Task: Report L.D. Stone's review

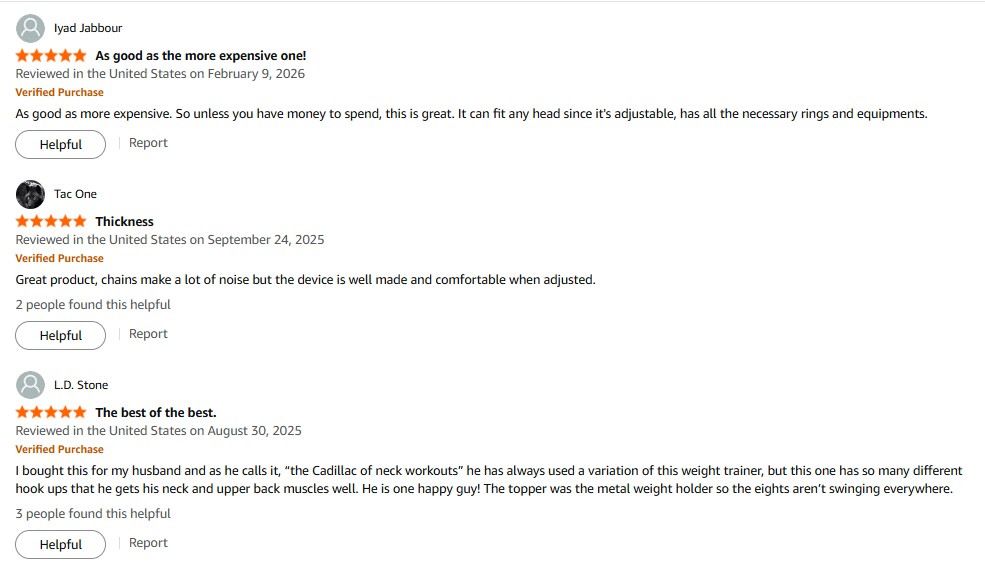Action: [x=148, y=543]
